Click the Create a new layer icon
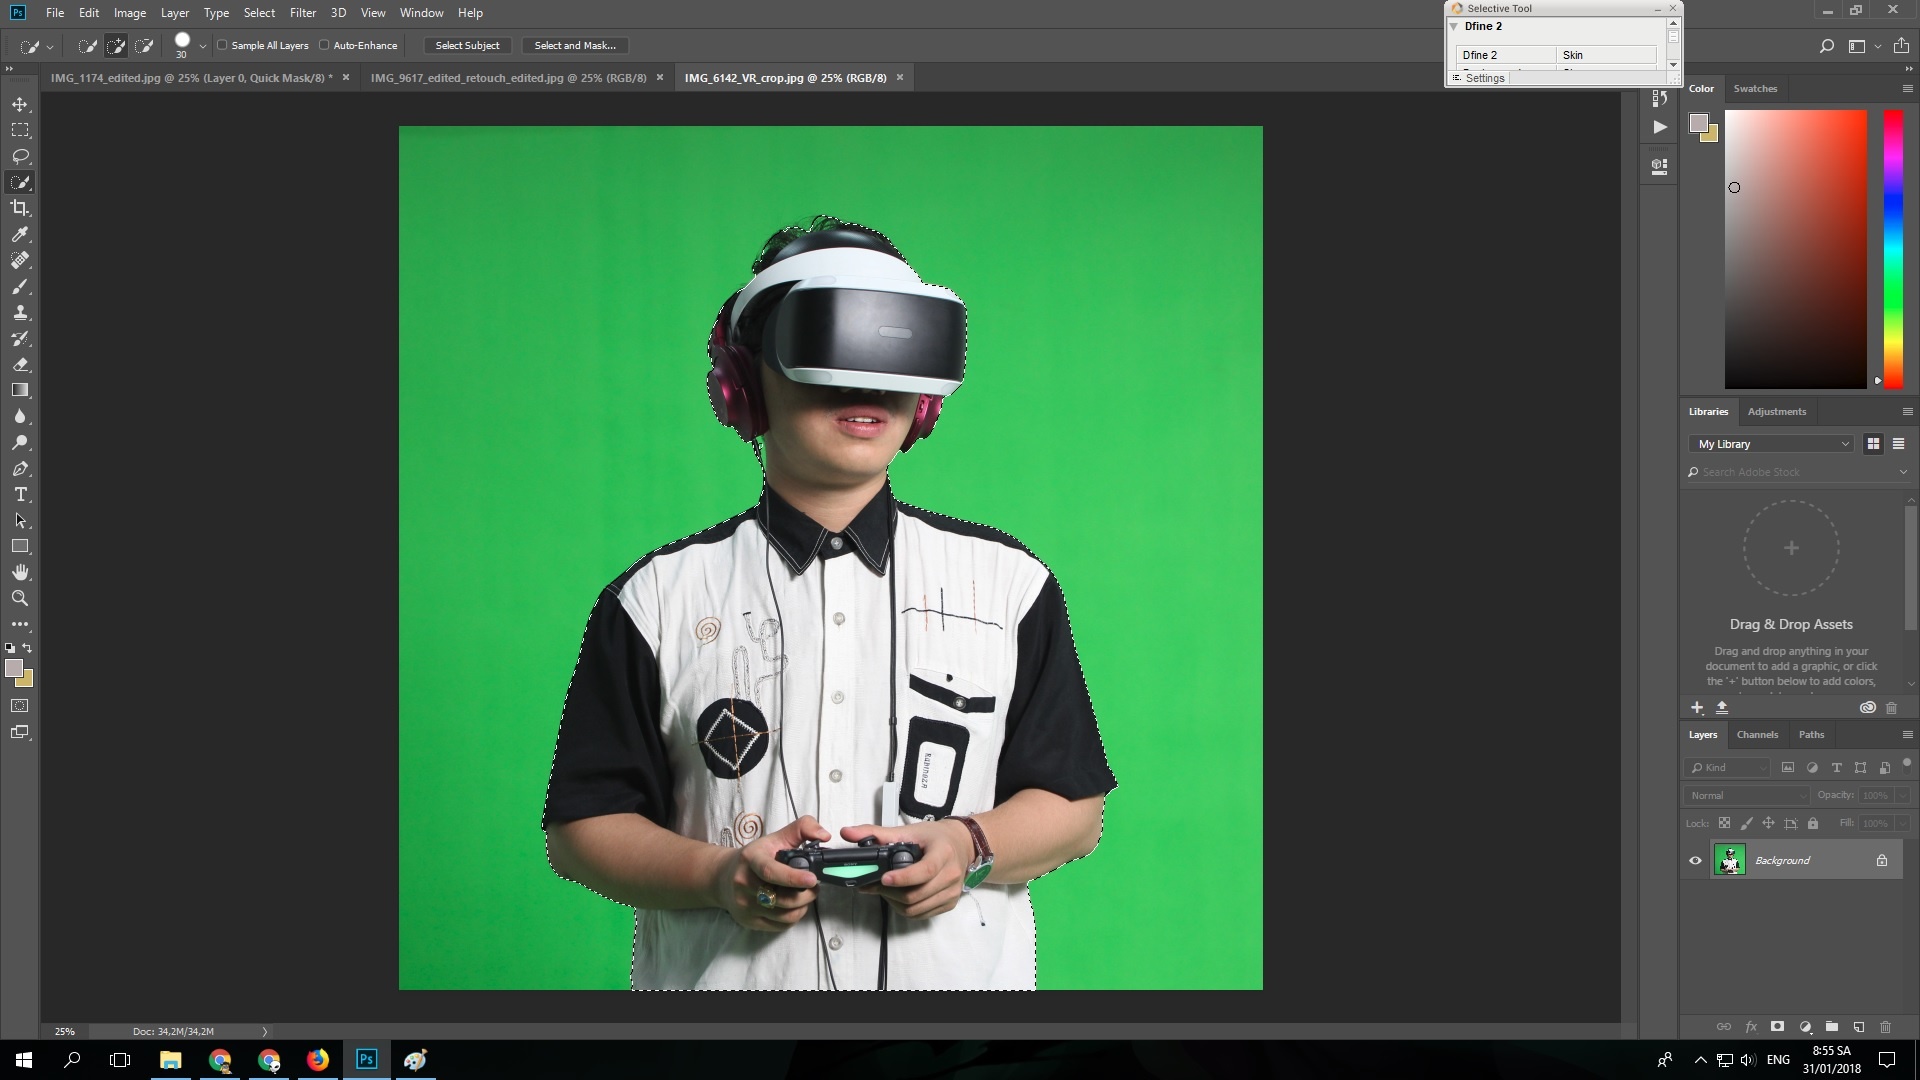Image resolution: width=1920 pixels, height=1080 pixels. (x=1858, y=1027)
